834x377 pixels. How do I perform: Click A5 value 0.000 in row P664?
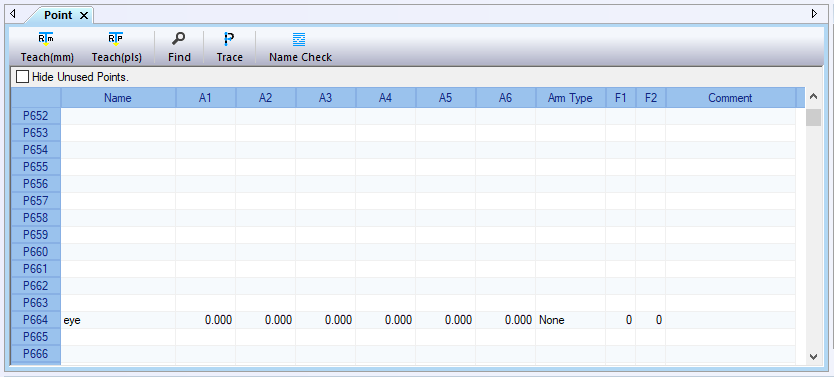pos(446,320)
